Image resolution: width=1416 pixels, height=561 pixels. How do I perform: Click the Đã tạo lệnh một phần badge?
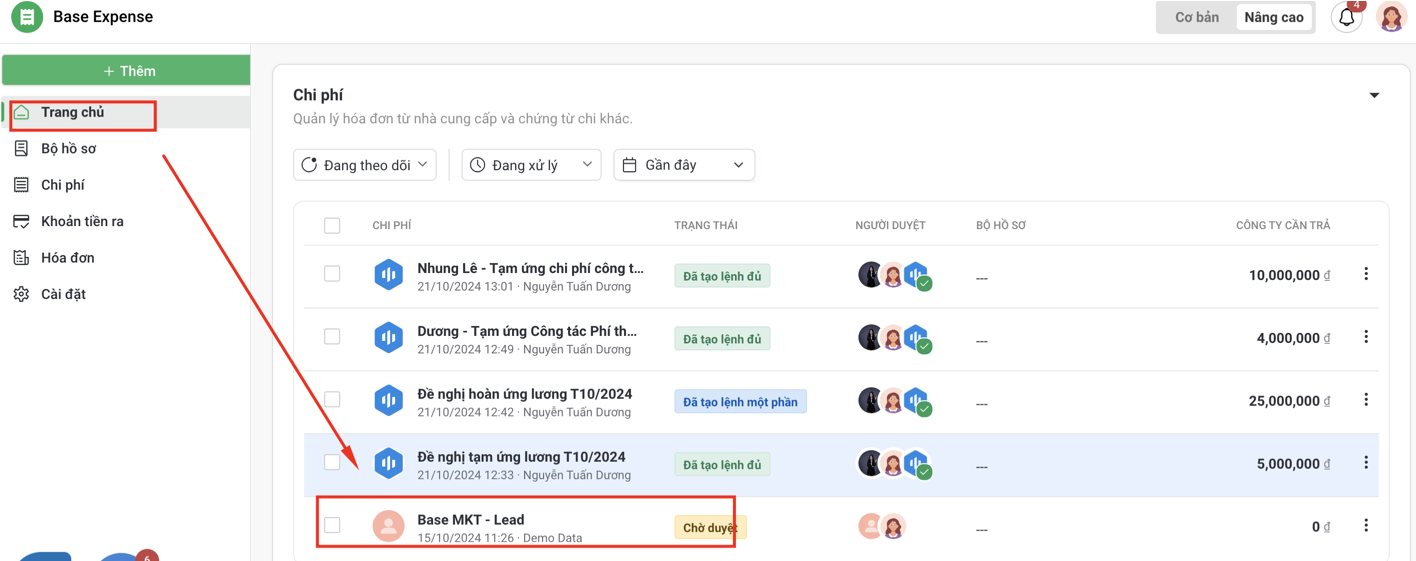pyautogui.click(x=740, y=402)
